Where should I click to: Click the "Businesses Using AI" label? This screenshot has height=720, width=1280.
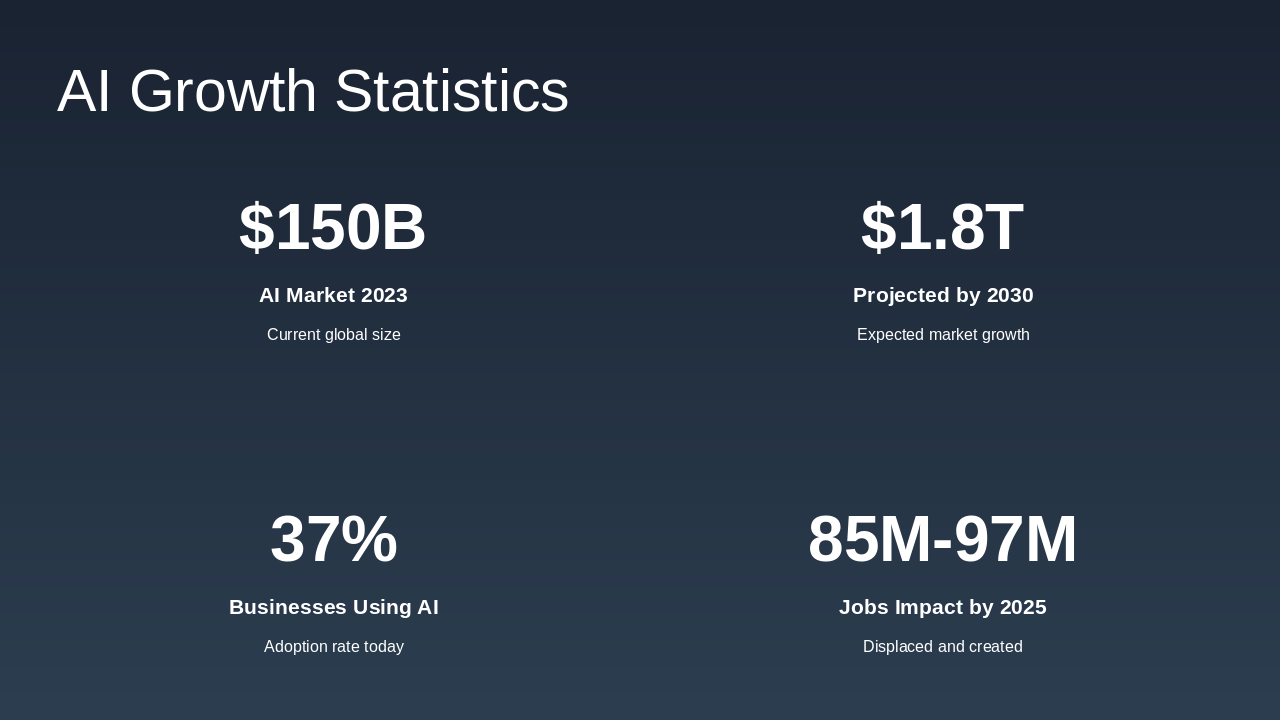333,607
